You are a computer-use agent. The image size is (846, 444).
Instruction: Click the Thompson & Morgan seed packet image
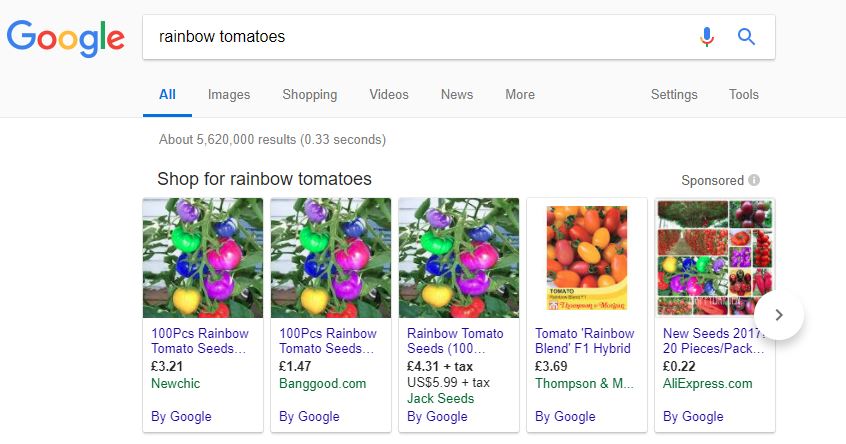pyautogui.click(x=587, y=258)
